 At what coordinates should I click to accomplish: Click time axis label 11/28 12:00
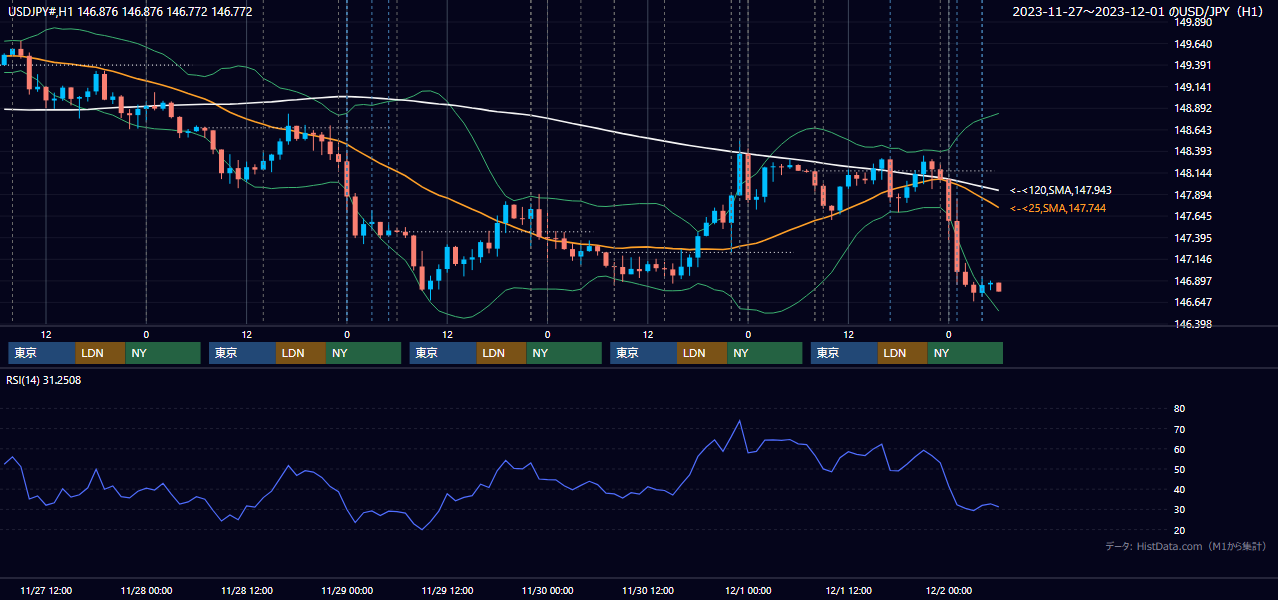click(246, 590)
